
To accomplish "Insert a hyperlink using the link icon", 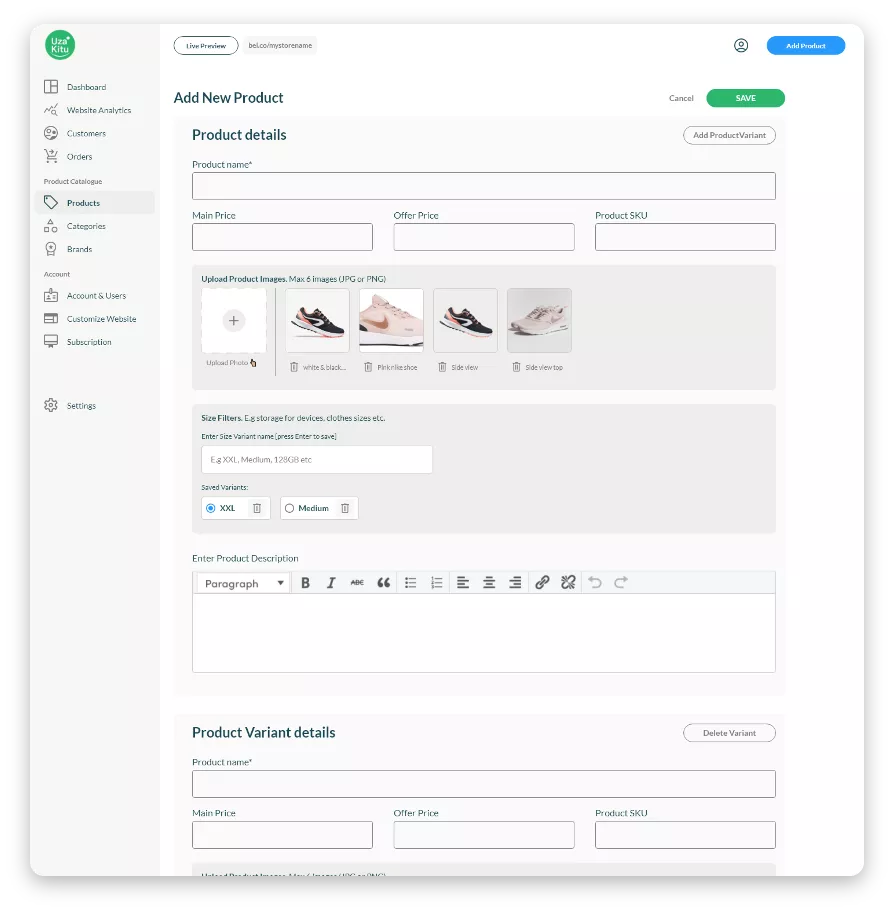I will pos(543,583).
